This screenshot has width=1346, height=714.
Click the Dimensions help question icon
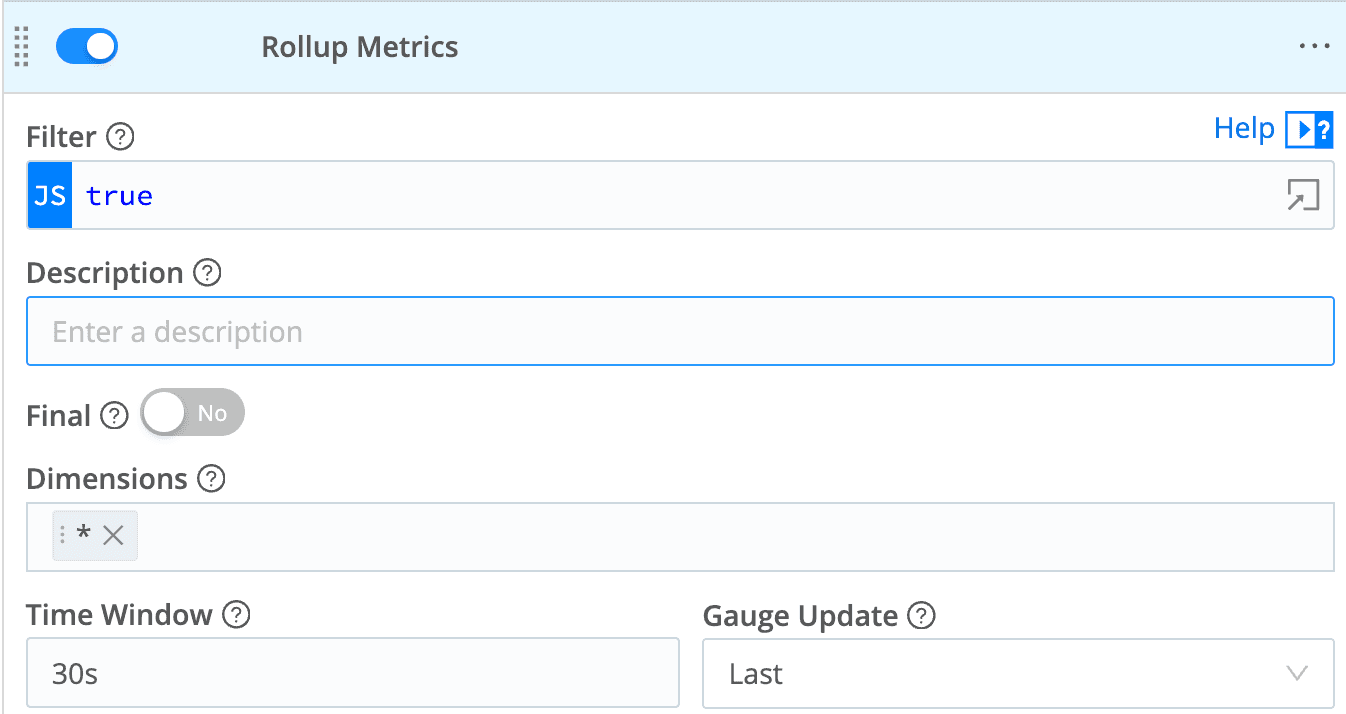(x=211, y=479)
